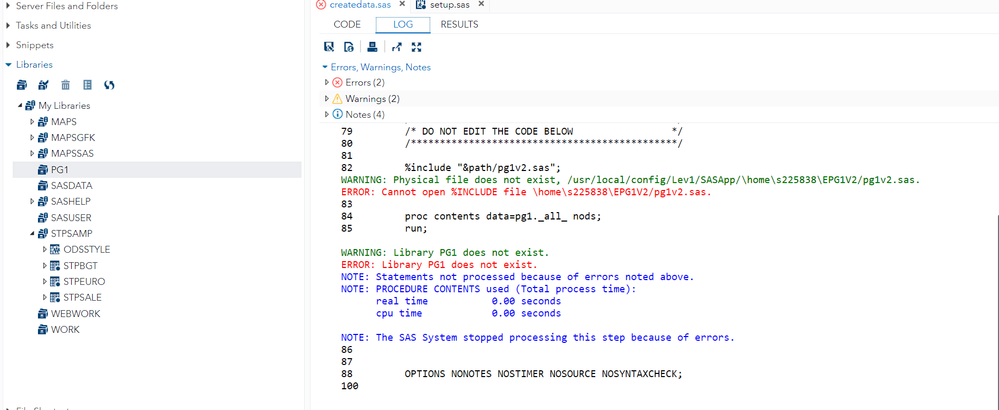Open table Properties icon in Libraries toolbar

[x=88, y=85]
